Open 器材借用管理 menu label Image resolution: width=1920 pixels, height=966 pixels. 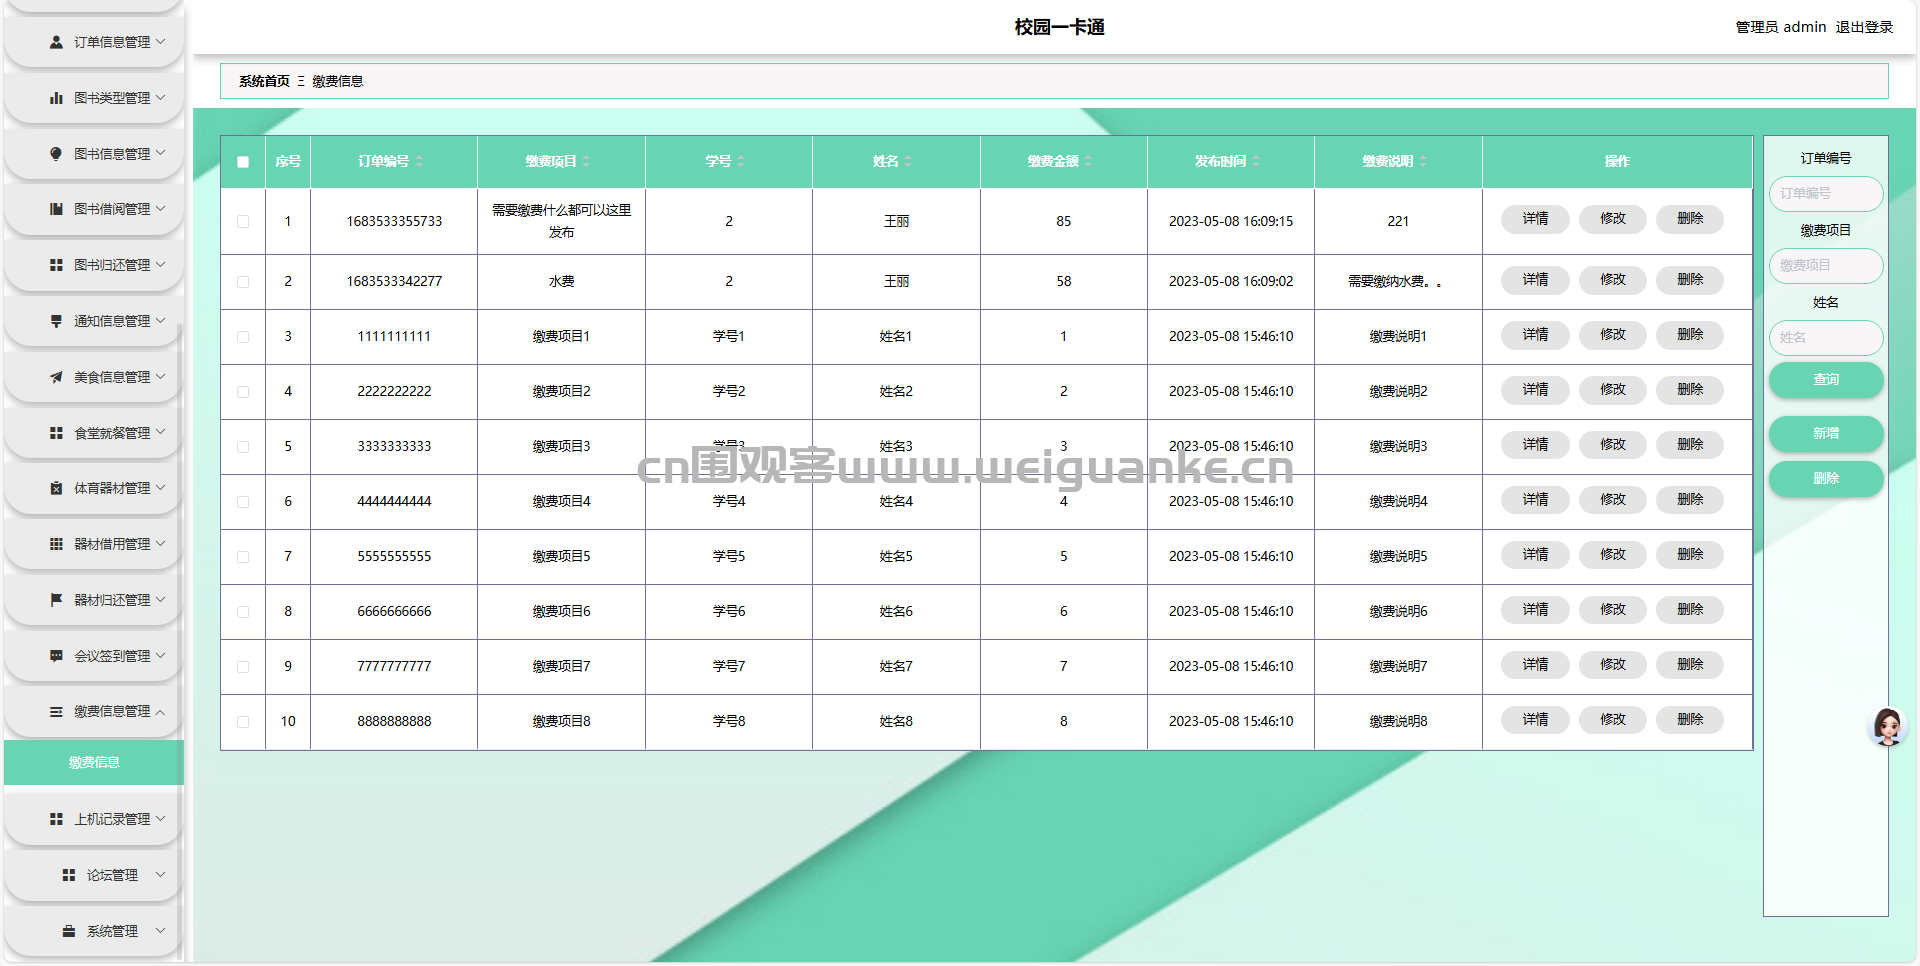112,544
